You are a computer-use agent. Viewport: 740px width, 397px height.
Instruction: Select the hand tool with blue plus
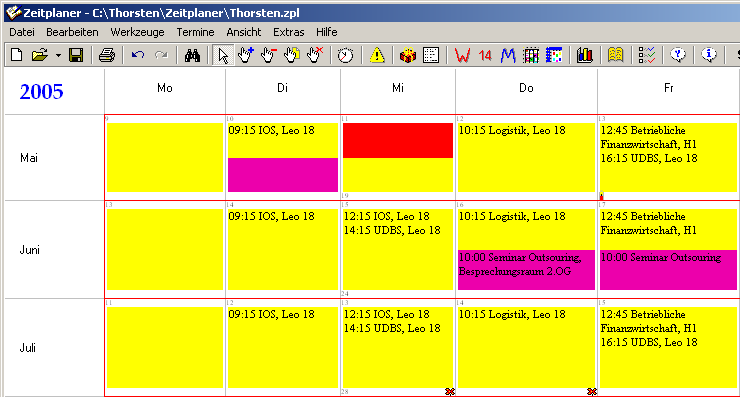[x=245, y=55]
